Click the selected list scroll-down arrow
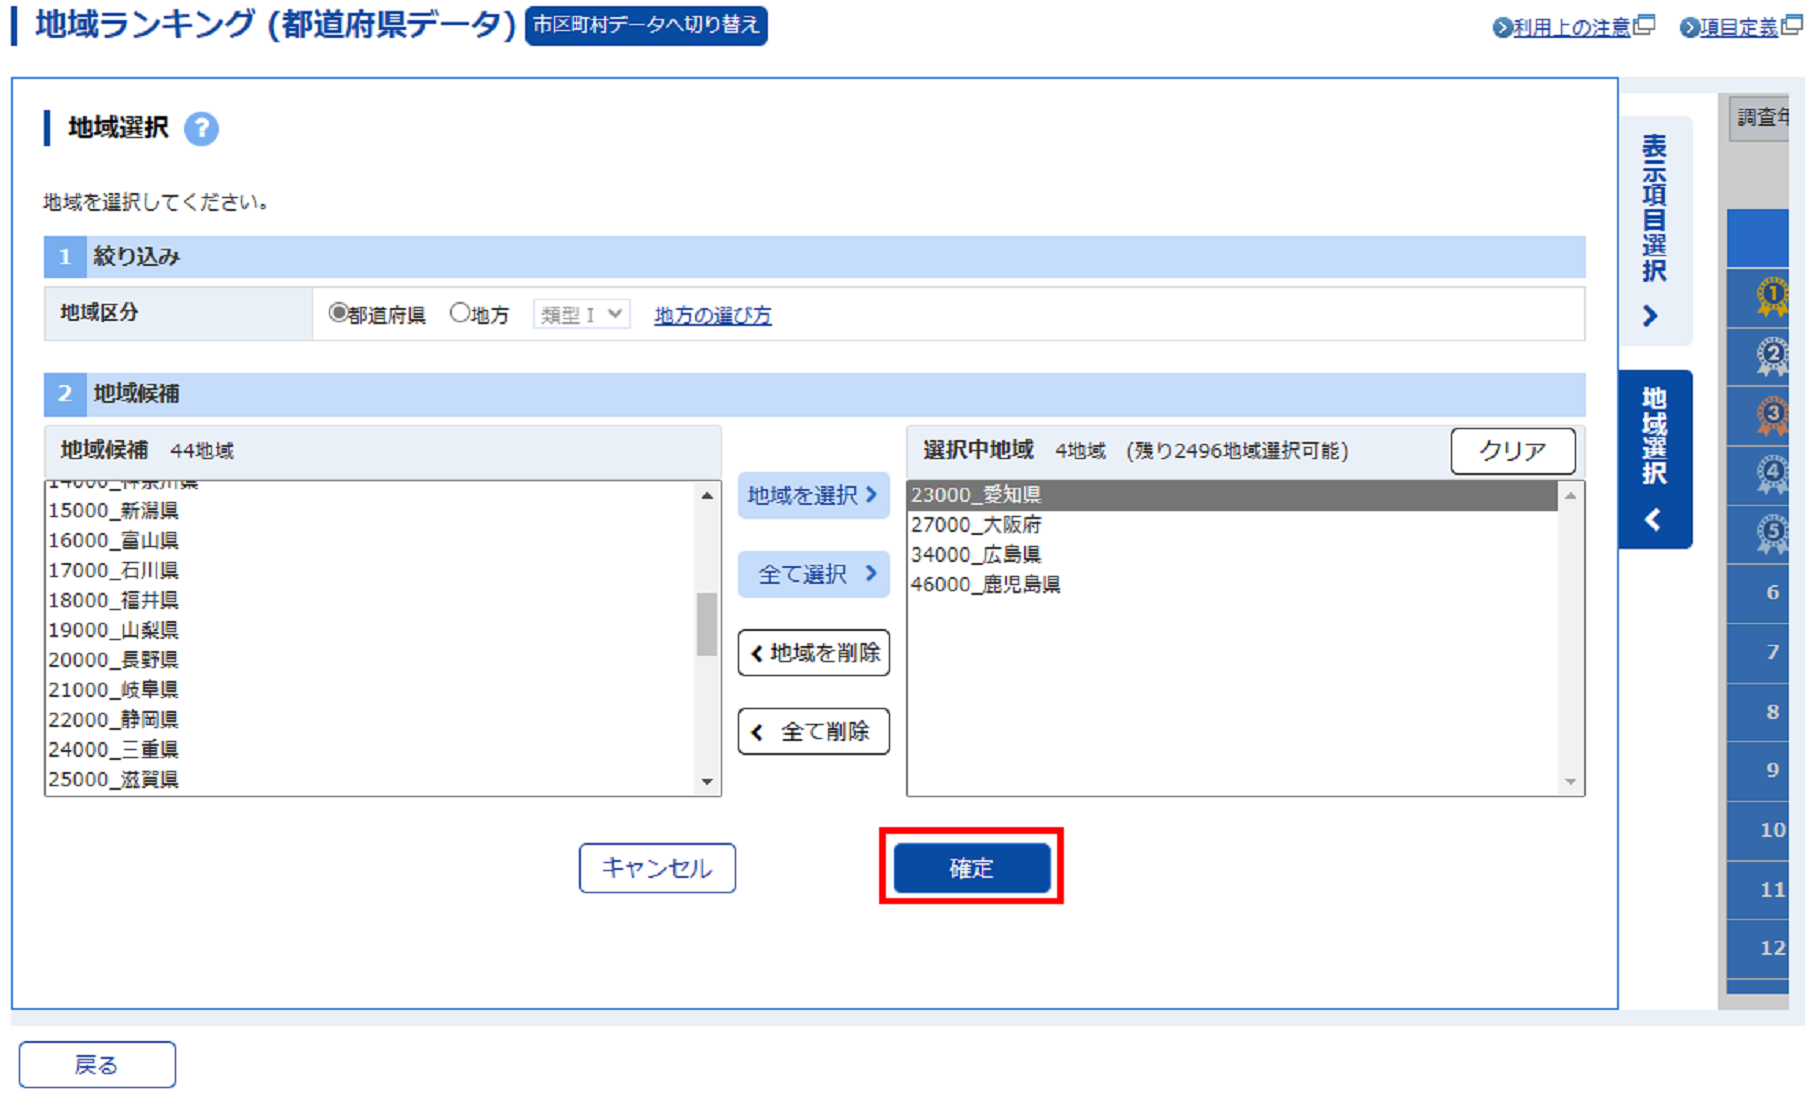Image resolution: width=1814 pixels, height=1101 pixels. [x=1570, y=782]
